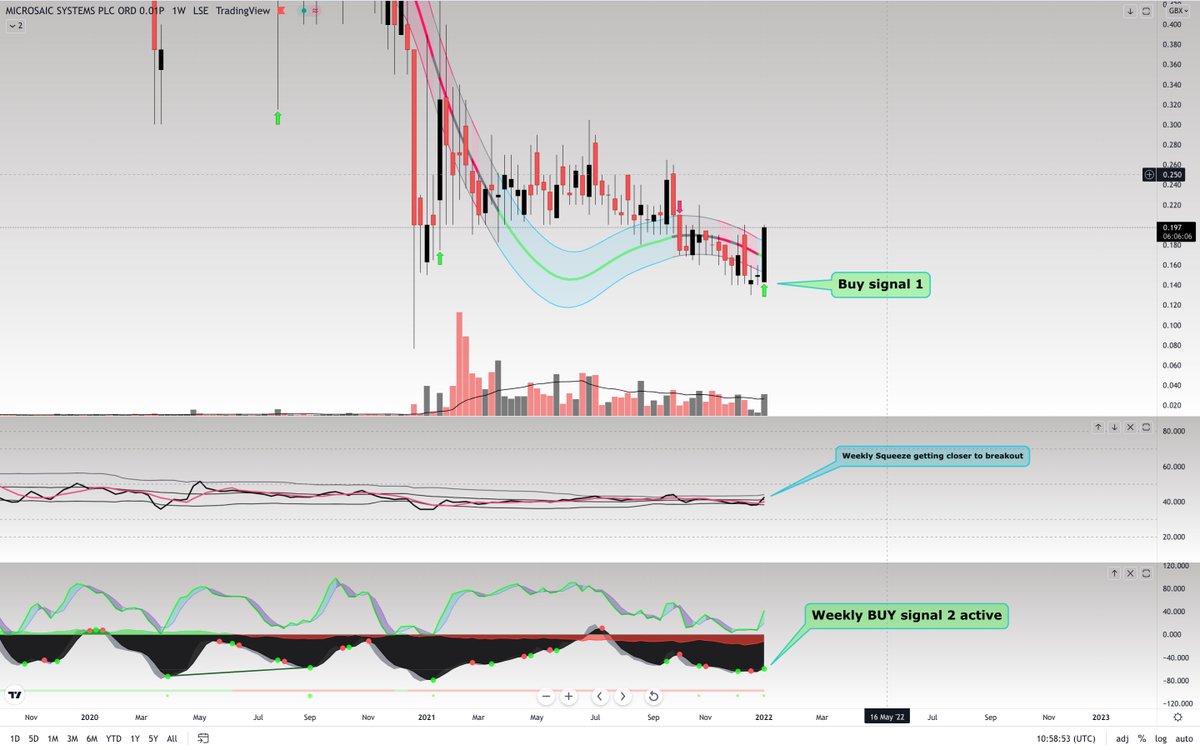Maximize the squeeze indicator pane
This screenshot has height=750, width=1200.
1147,427
